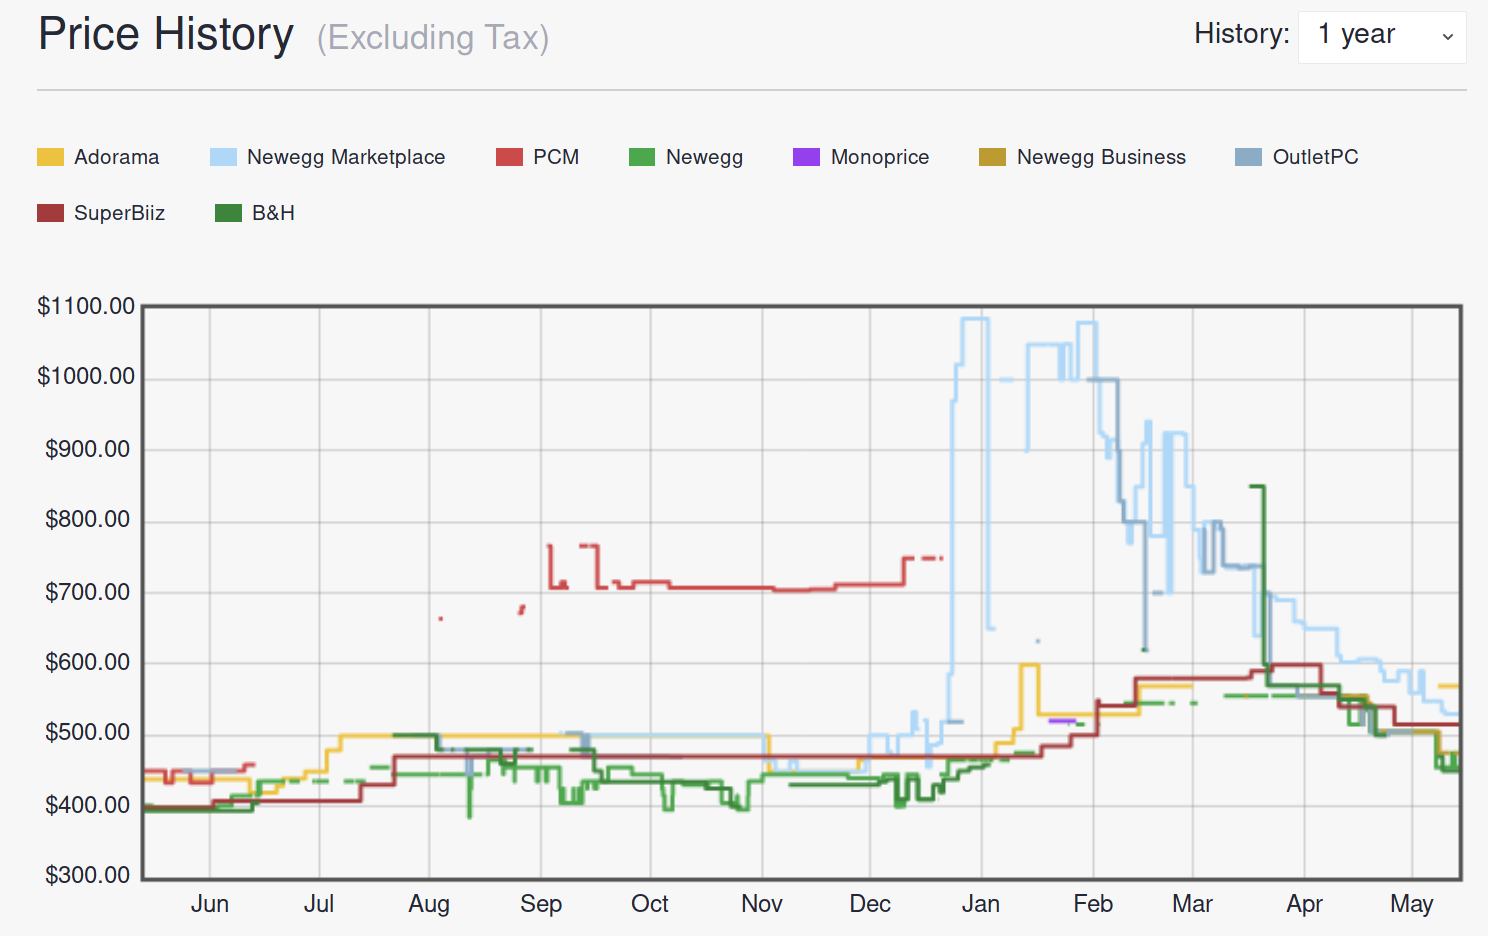Click the gold Newegg Business swatch
Image resolution: width=1488 pixels, height=936 pixels.
pos(992,157)
